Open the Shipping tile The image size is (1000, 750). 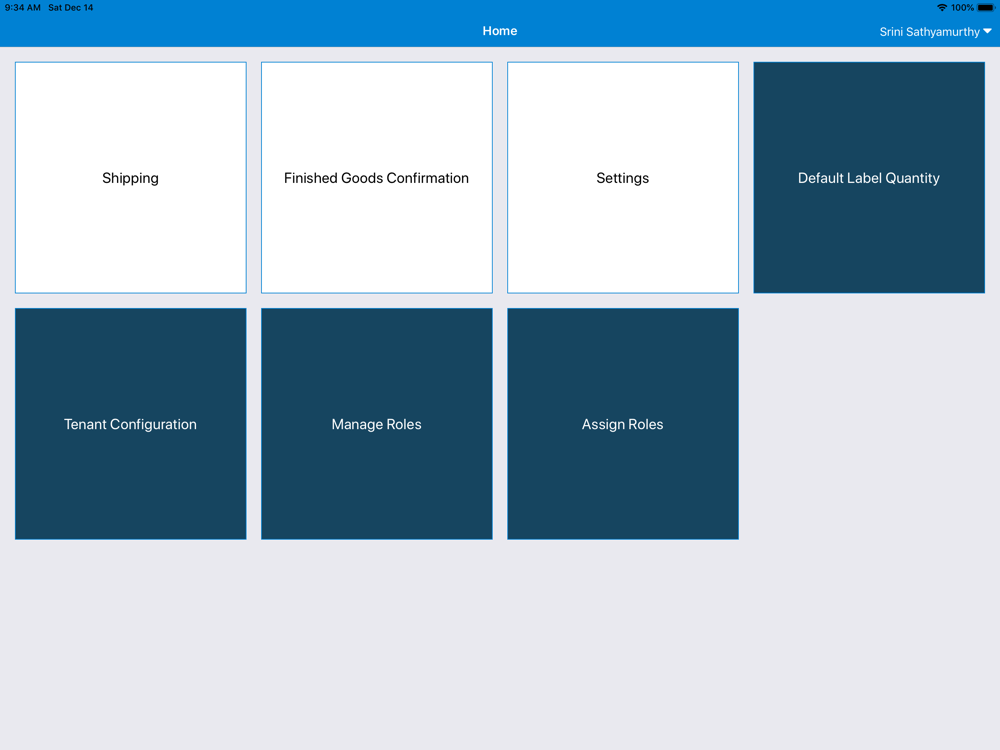[131, 177]
